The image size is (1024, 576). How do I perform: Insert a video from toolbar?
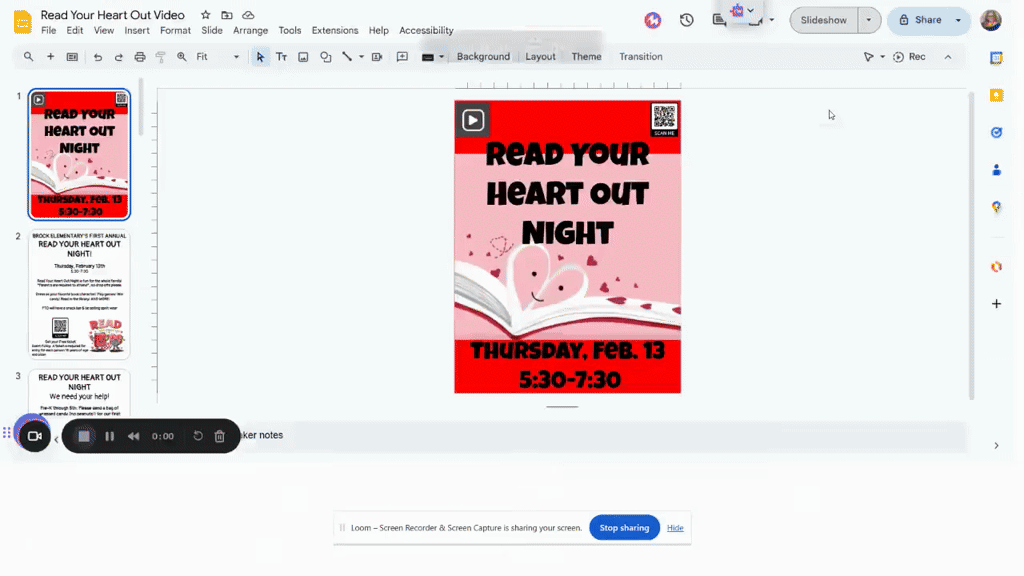coord(377,57)
